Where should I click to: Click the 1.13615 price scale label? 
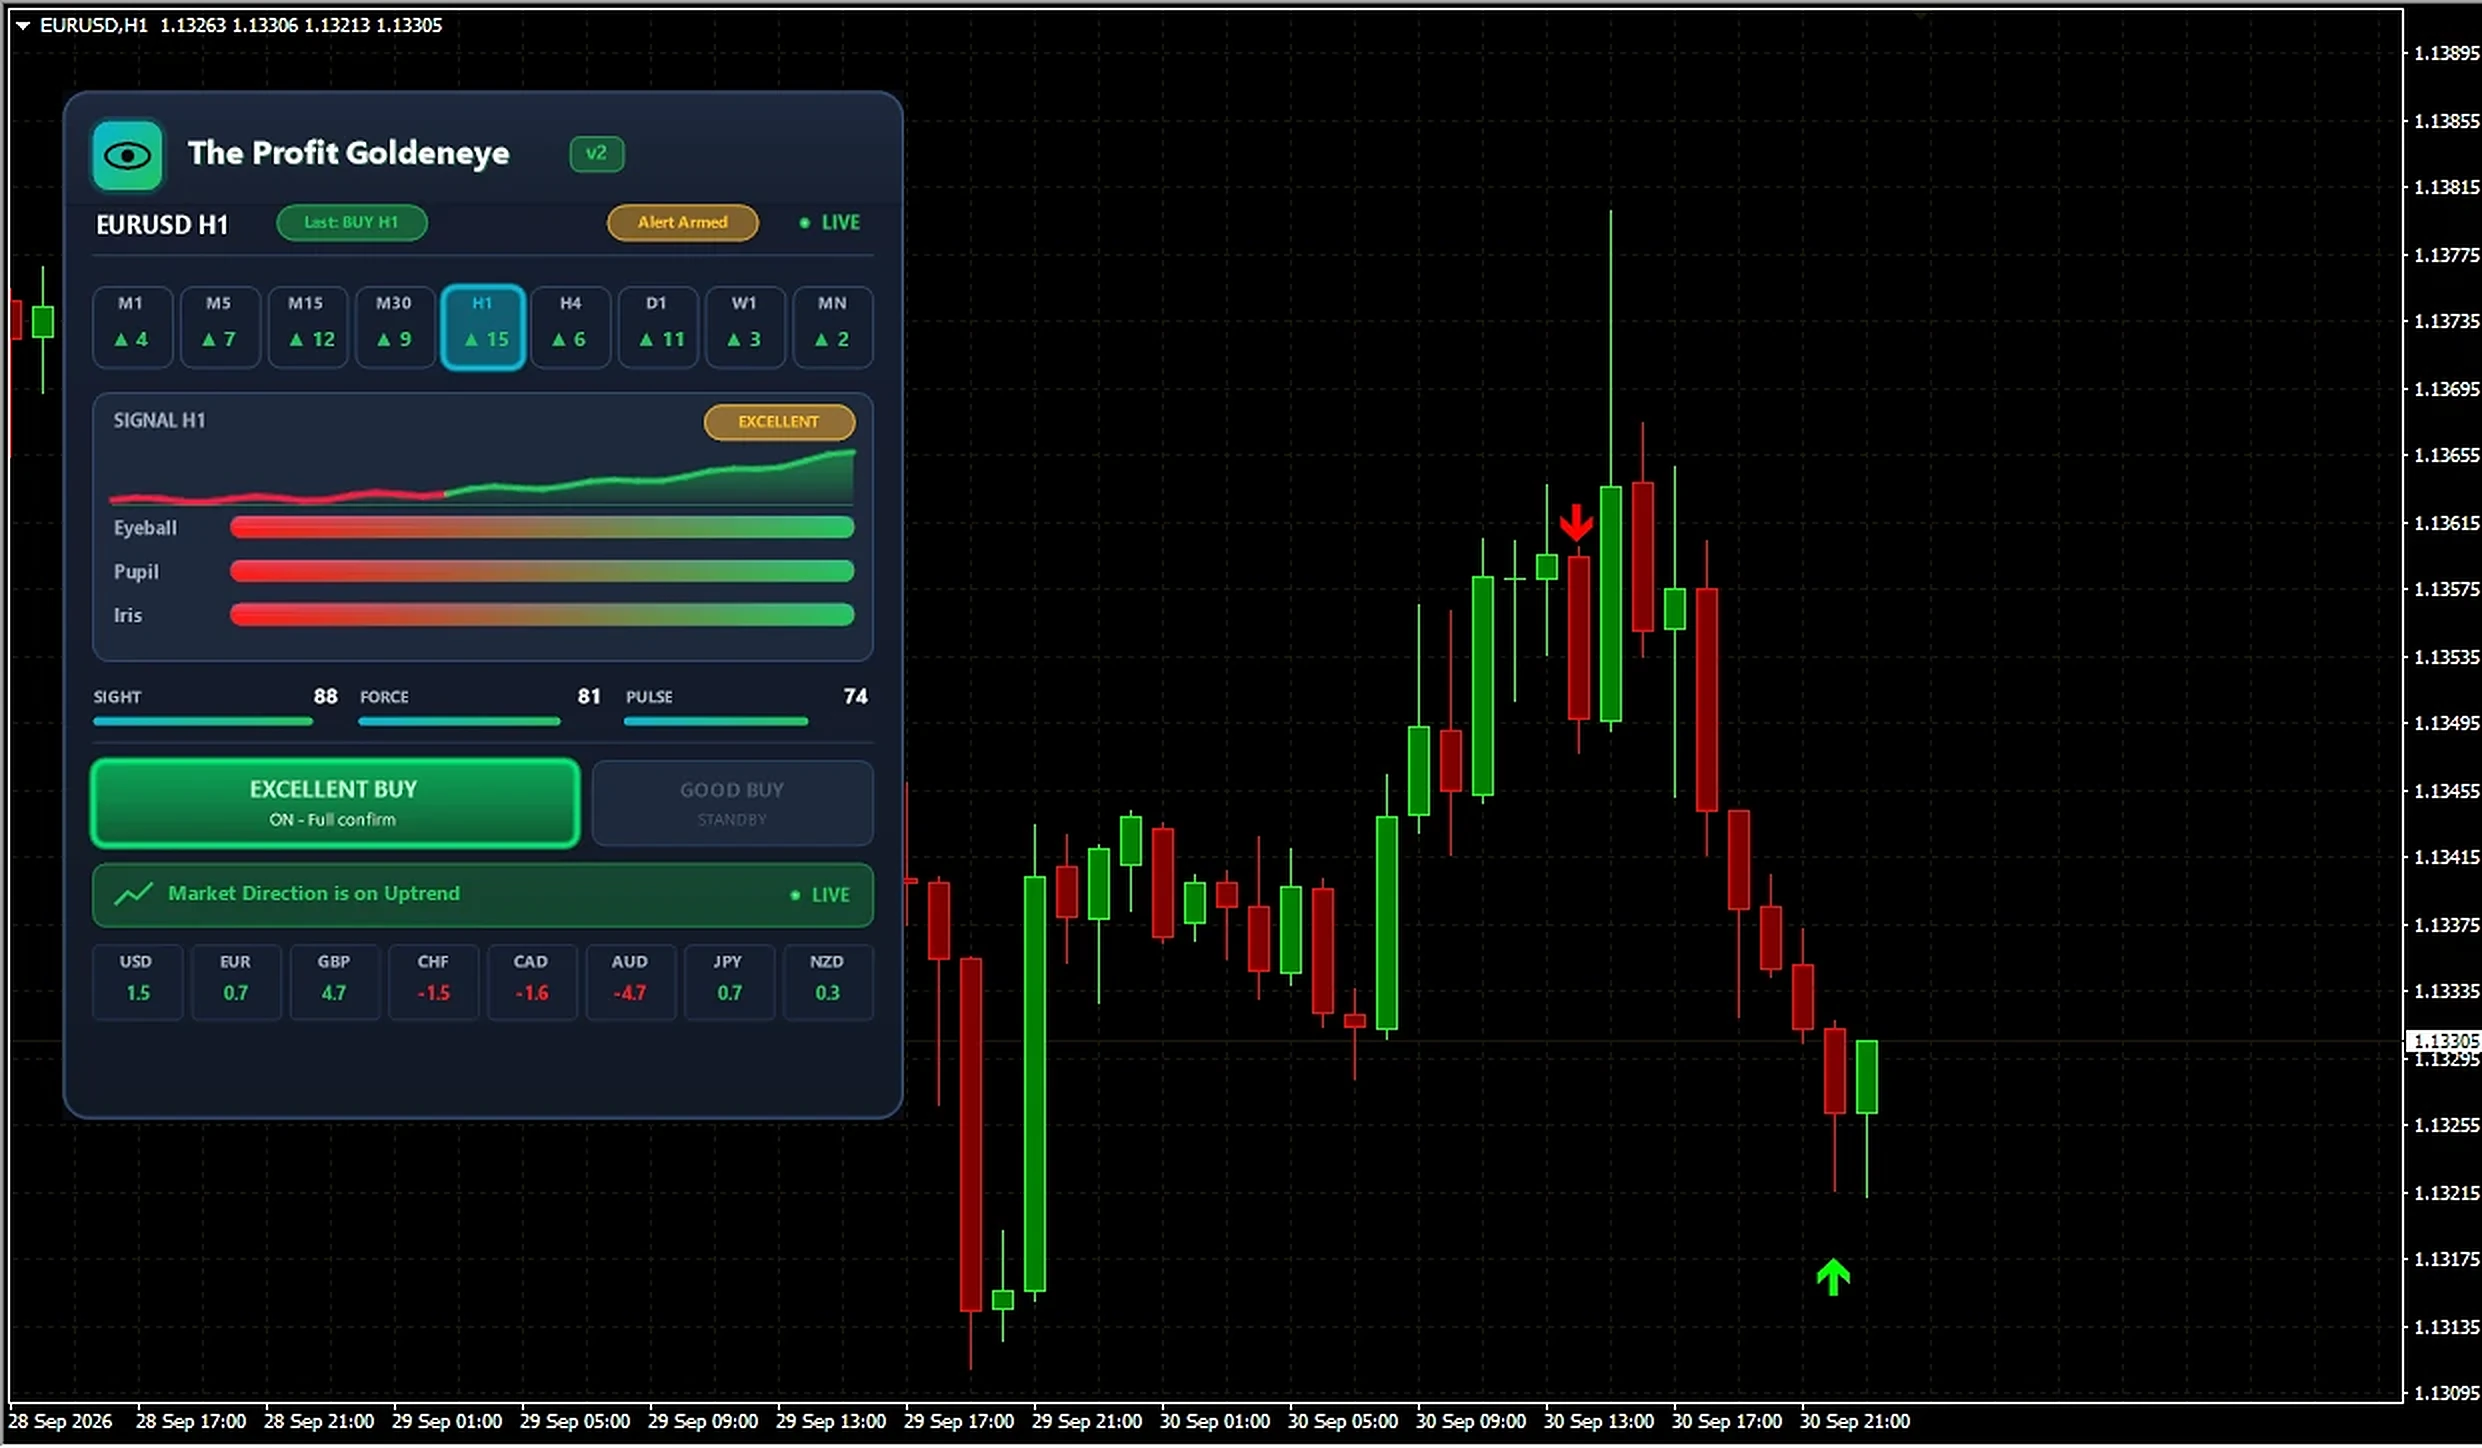[x=2446, y=523]
